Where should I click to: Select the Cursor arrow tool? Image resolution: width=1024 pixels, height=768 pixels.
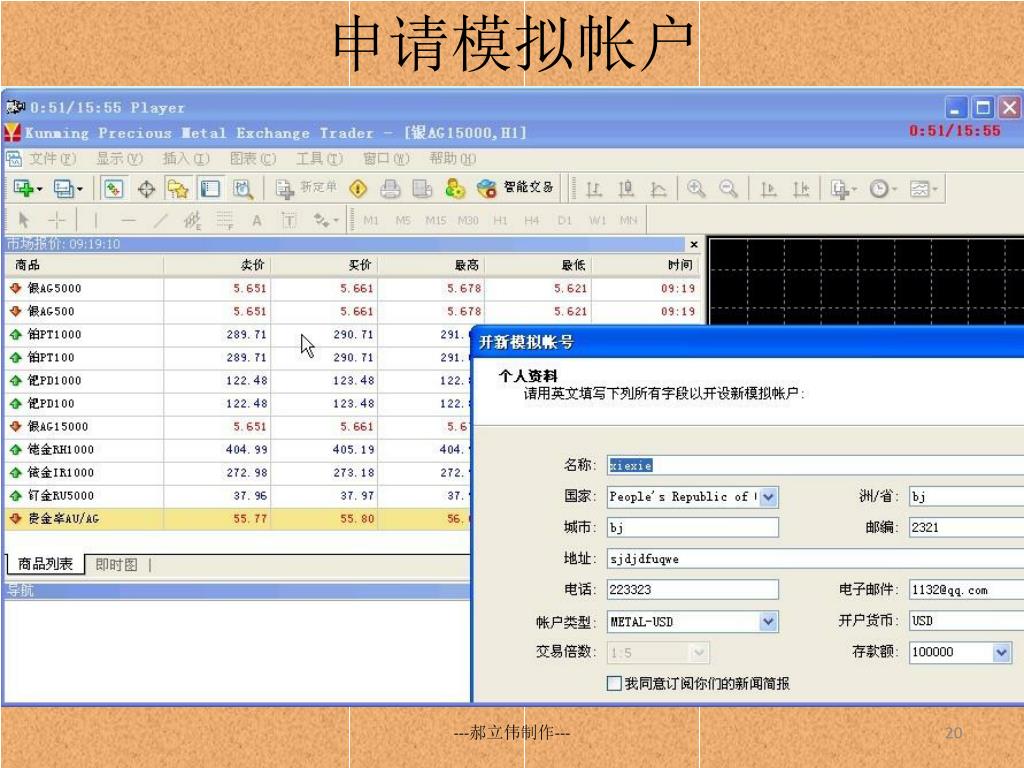pos(24,220)
